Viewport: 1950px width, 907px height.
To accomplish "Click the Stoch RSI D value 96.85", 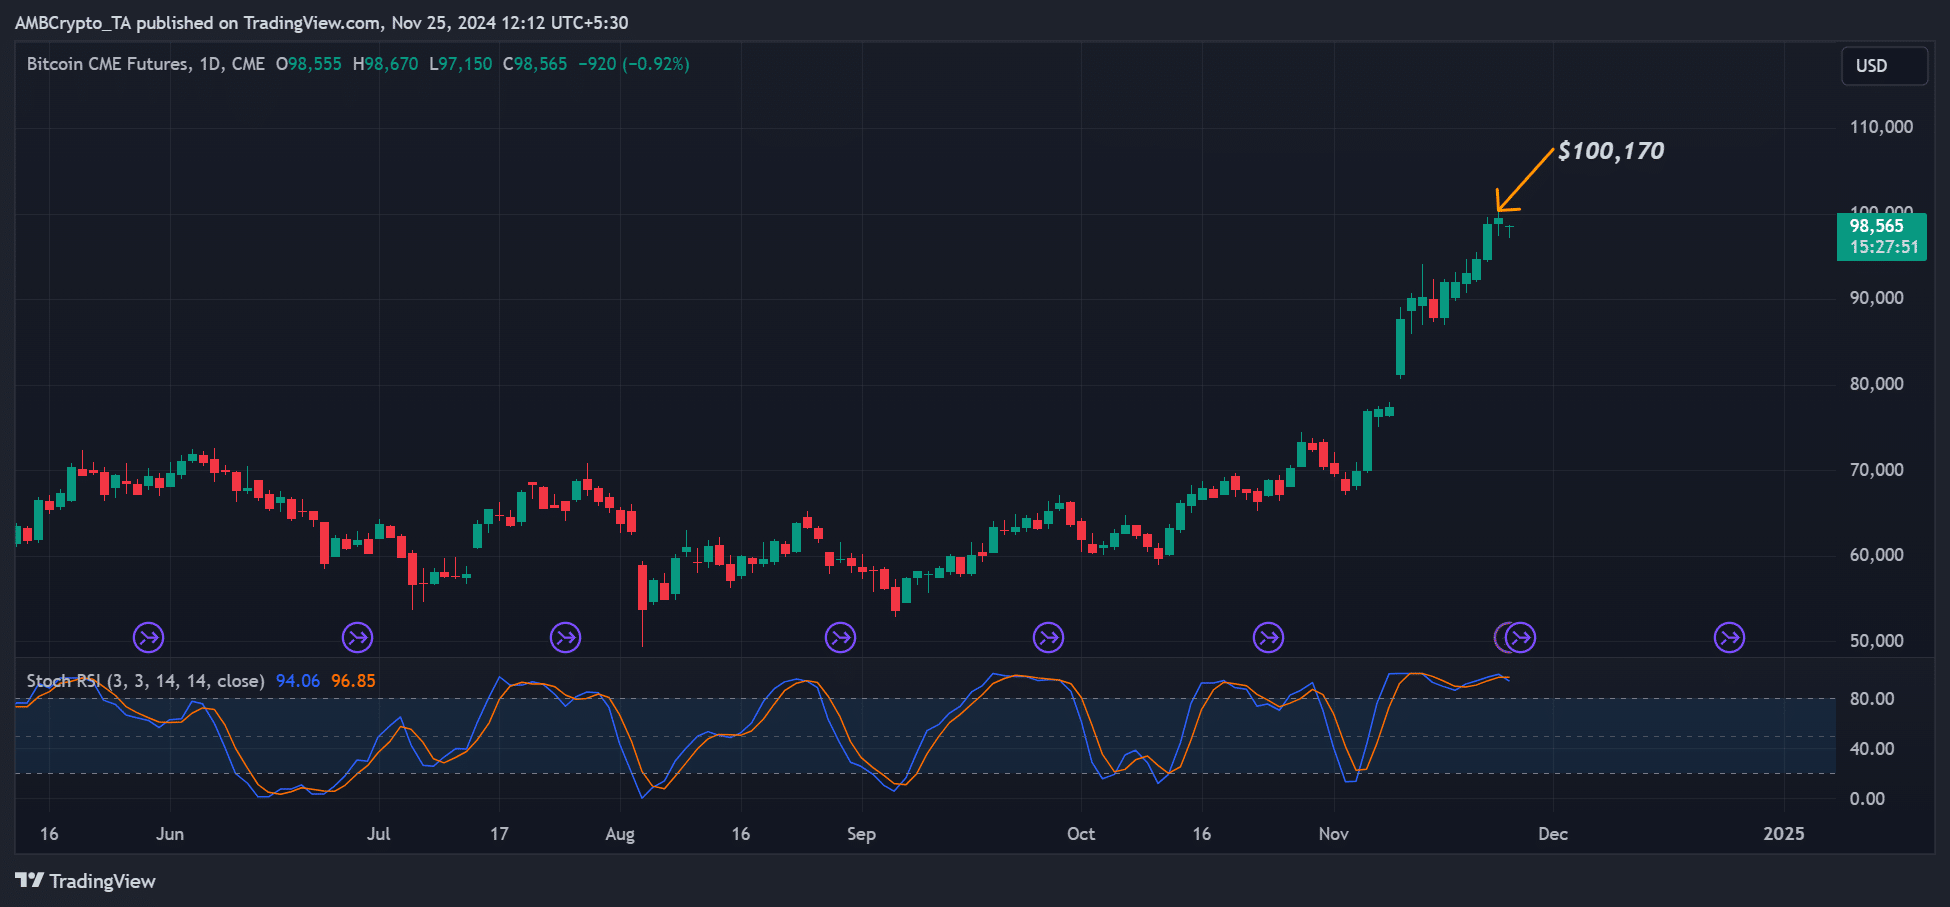I will tap(353, 681).
